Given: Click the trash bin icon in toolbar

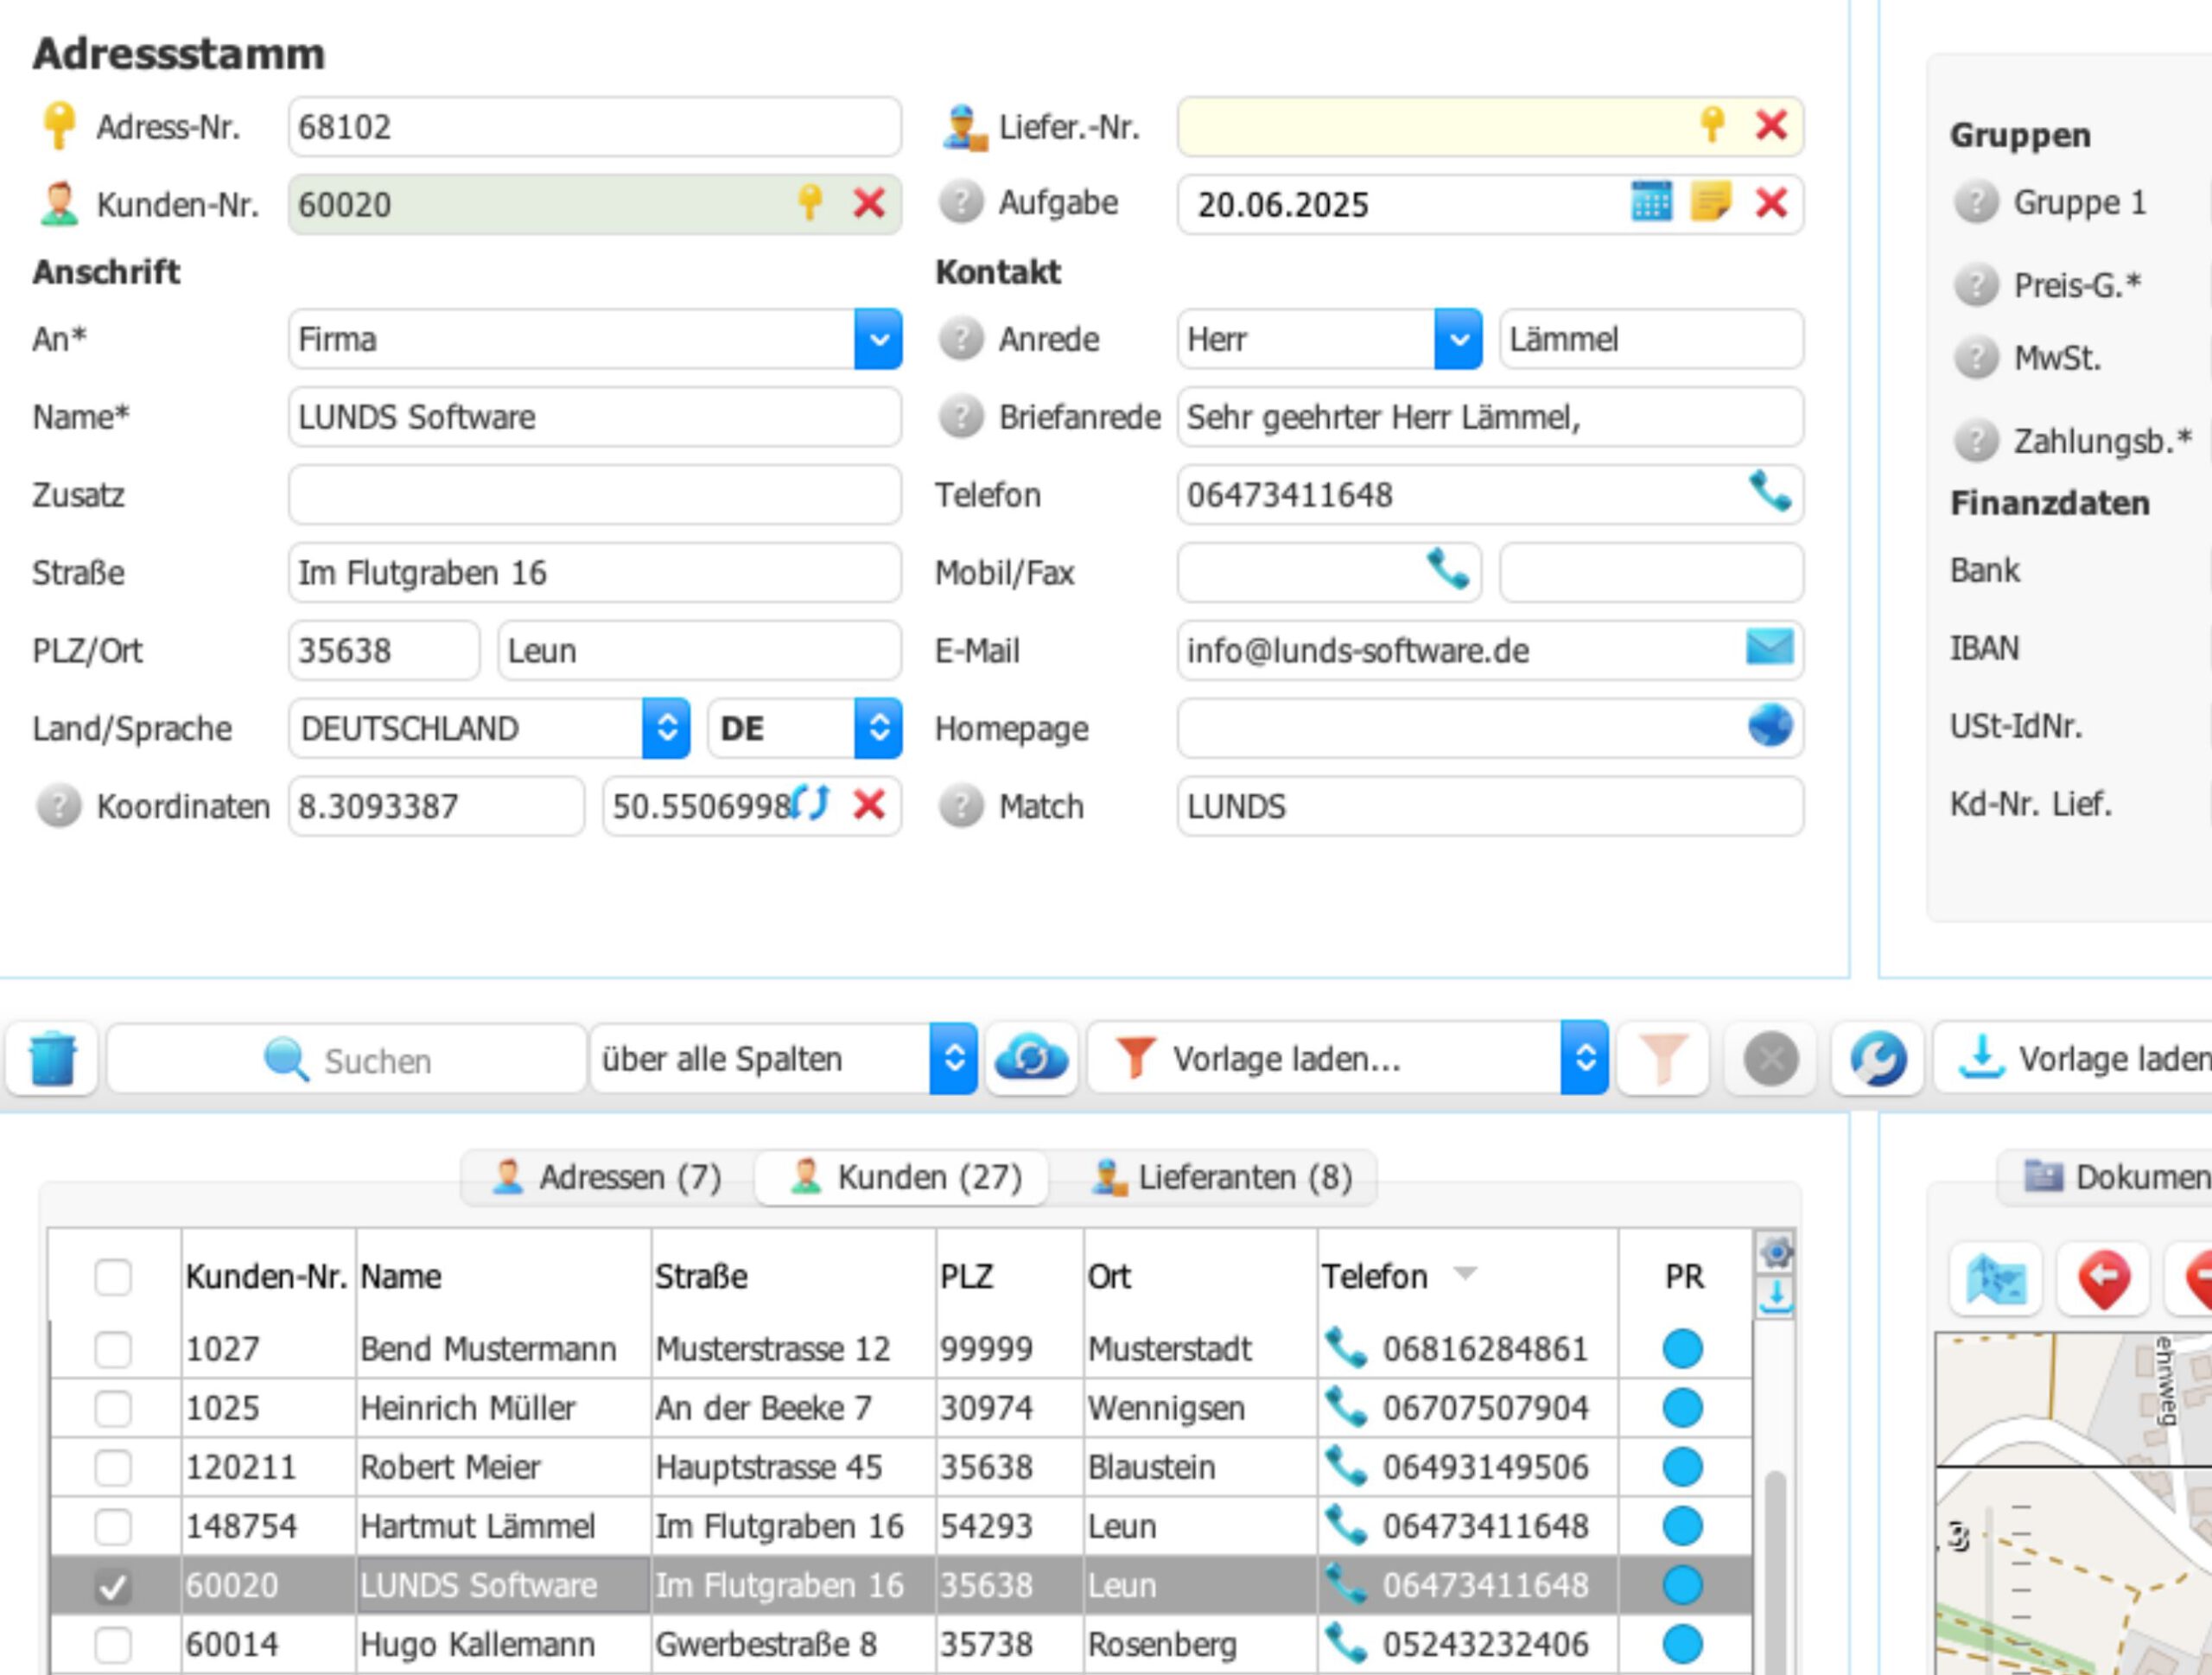Looking at the screenshot, I should point(52,1058).
